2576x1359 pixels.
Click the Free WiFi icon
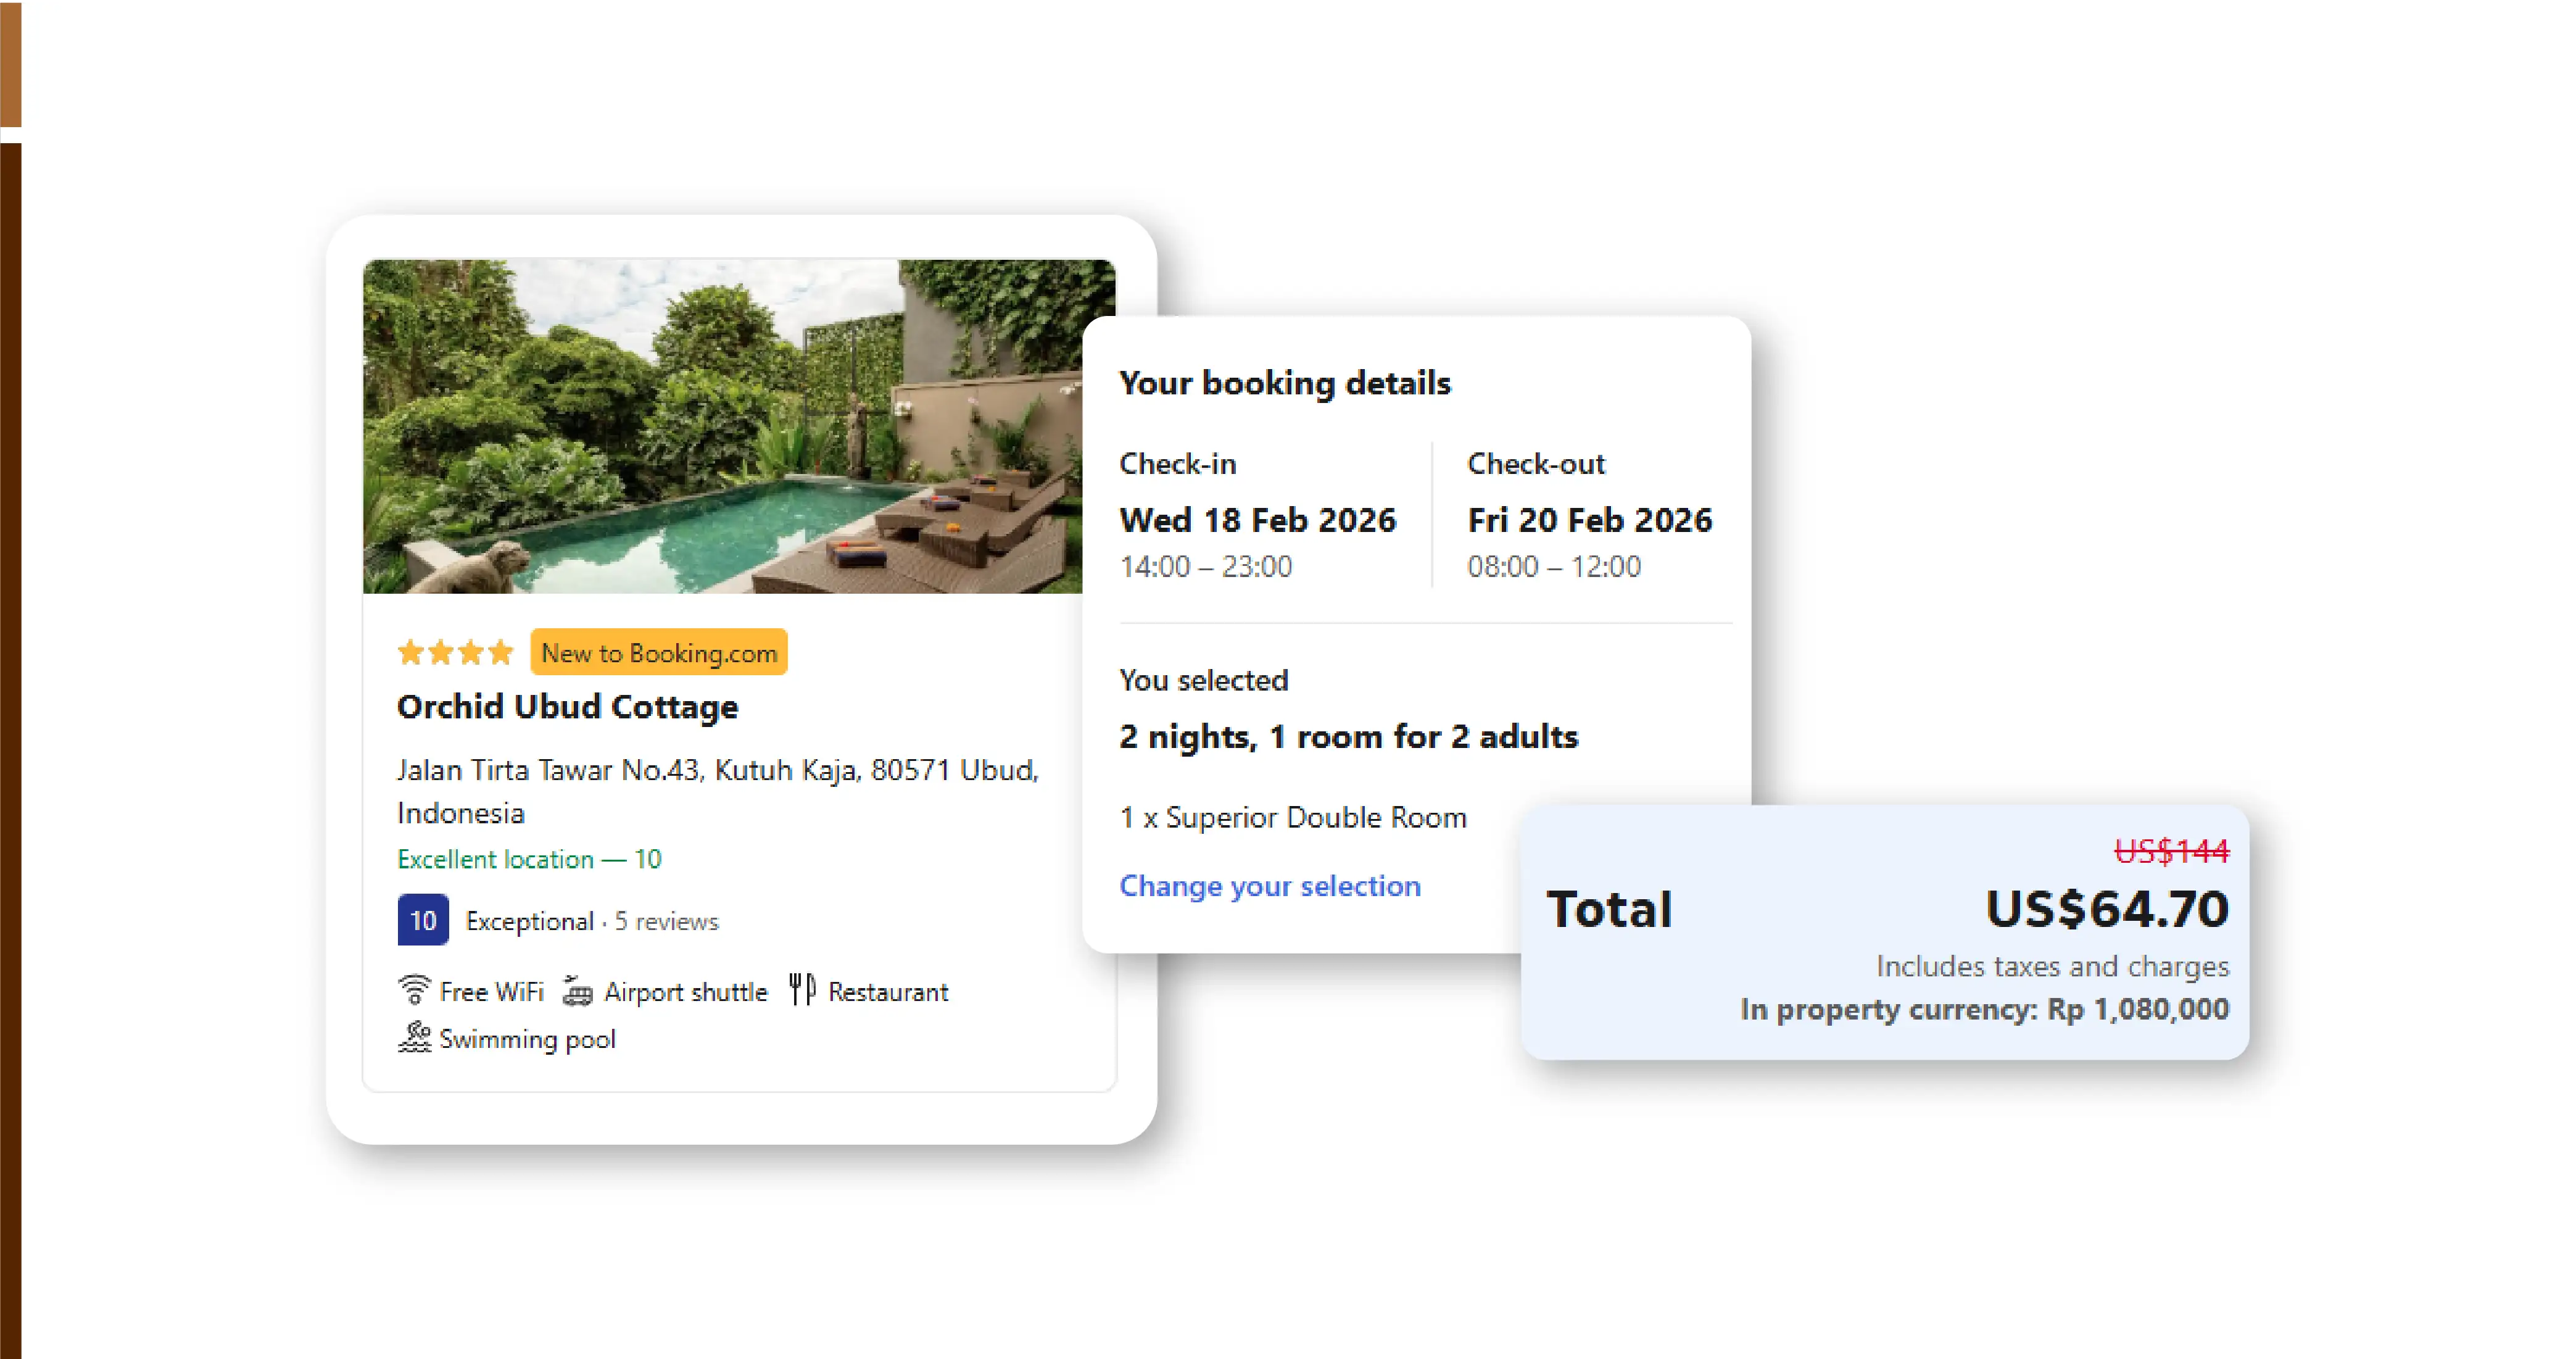click(415, 990)
